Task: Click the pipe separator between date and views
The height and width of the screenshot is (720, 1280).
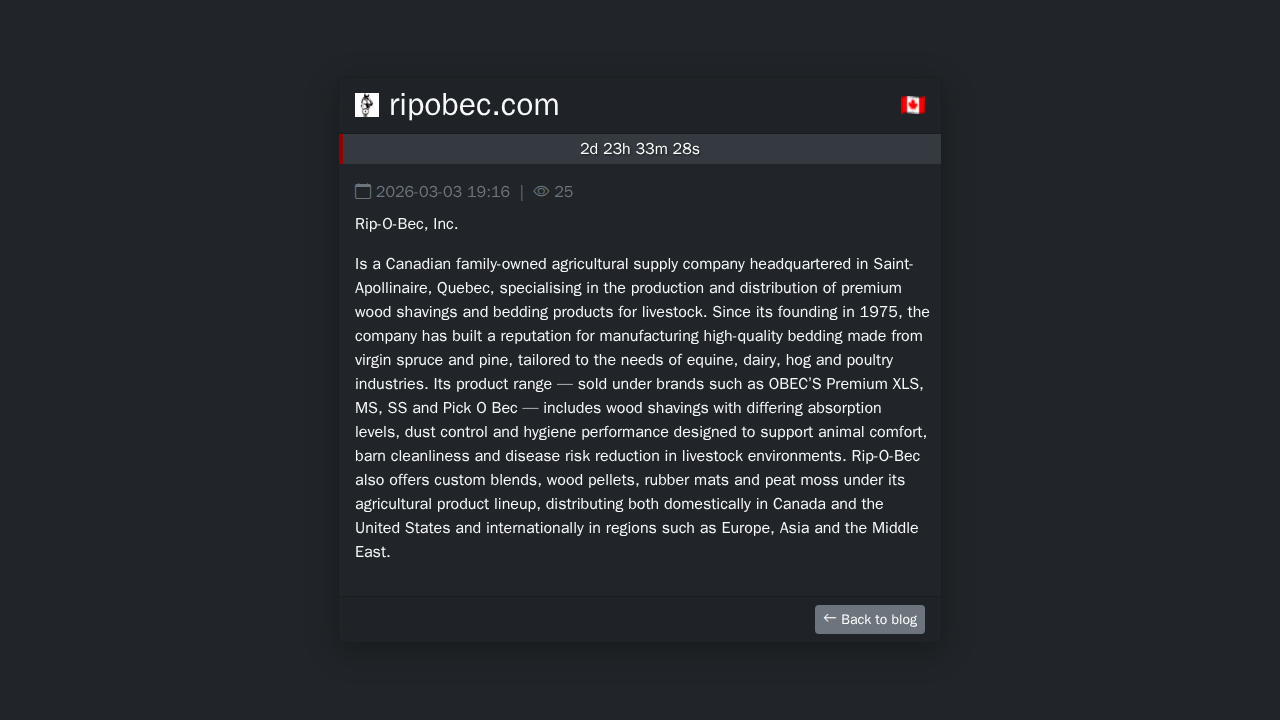Action: (x=522, y=192)
